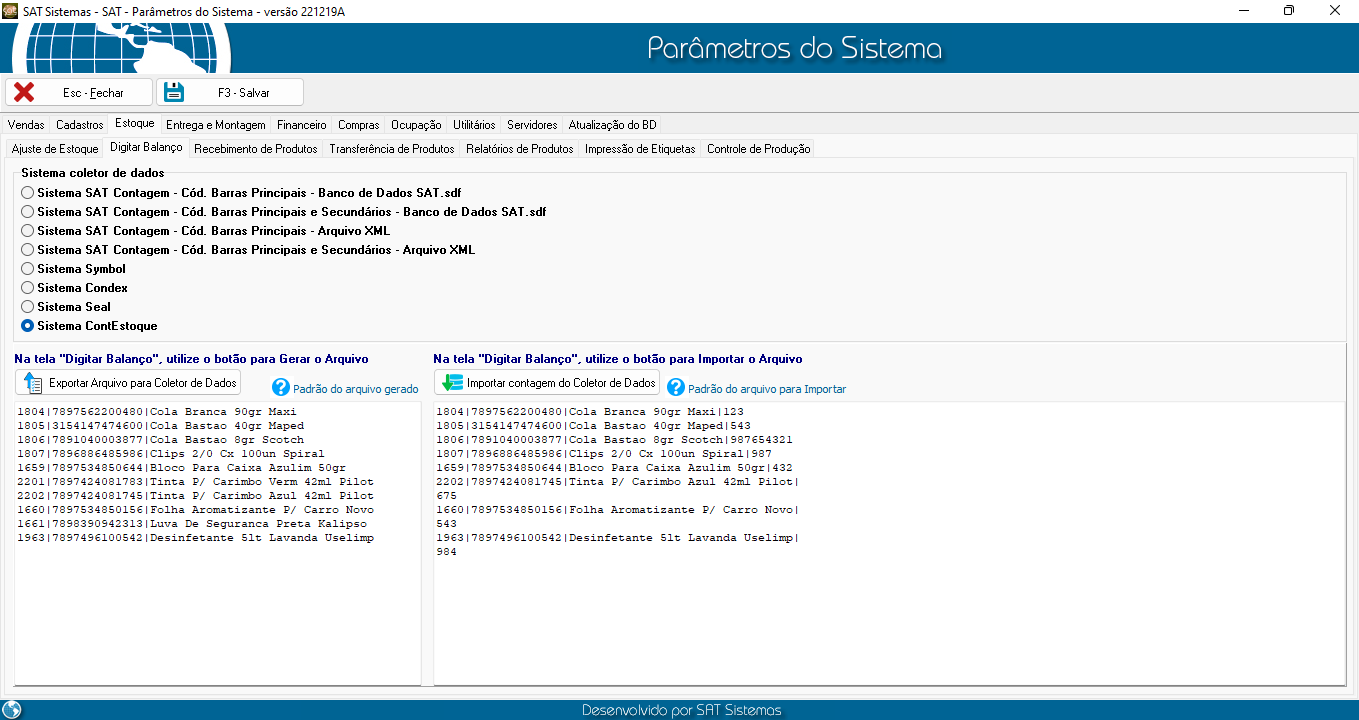Select SAT Contagem Principais Arquivo XML option
Screen dimensions: 1359x720
(28, 231)
